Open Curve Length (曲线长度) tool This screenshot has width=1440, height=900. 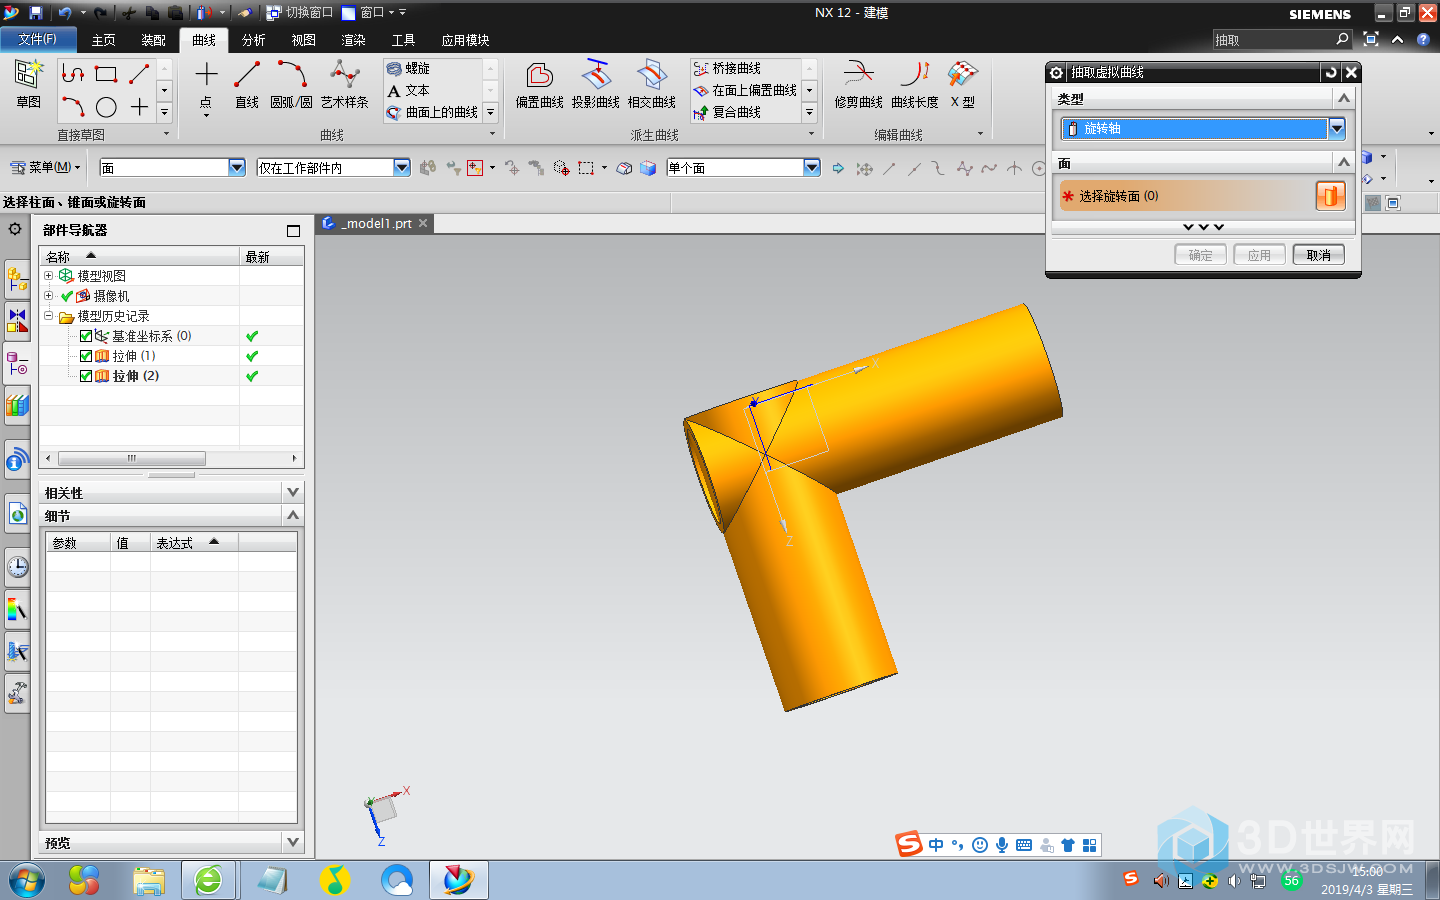coord(914,84)
